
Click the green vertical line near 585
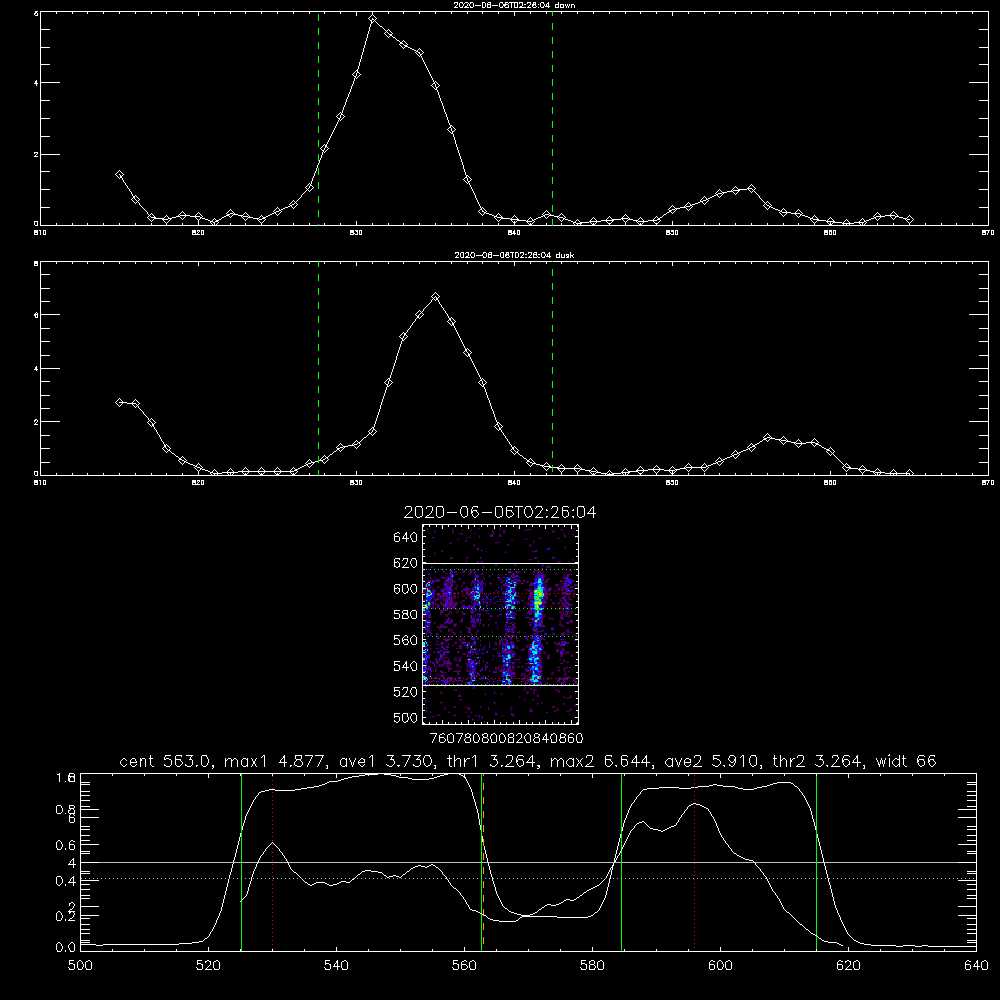tap(621, 861)
